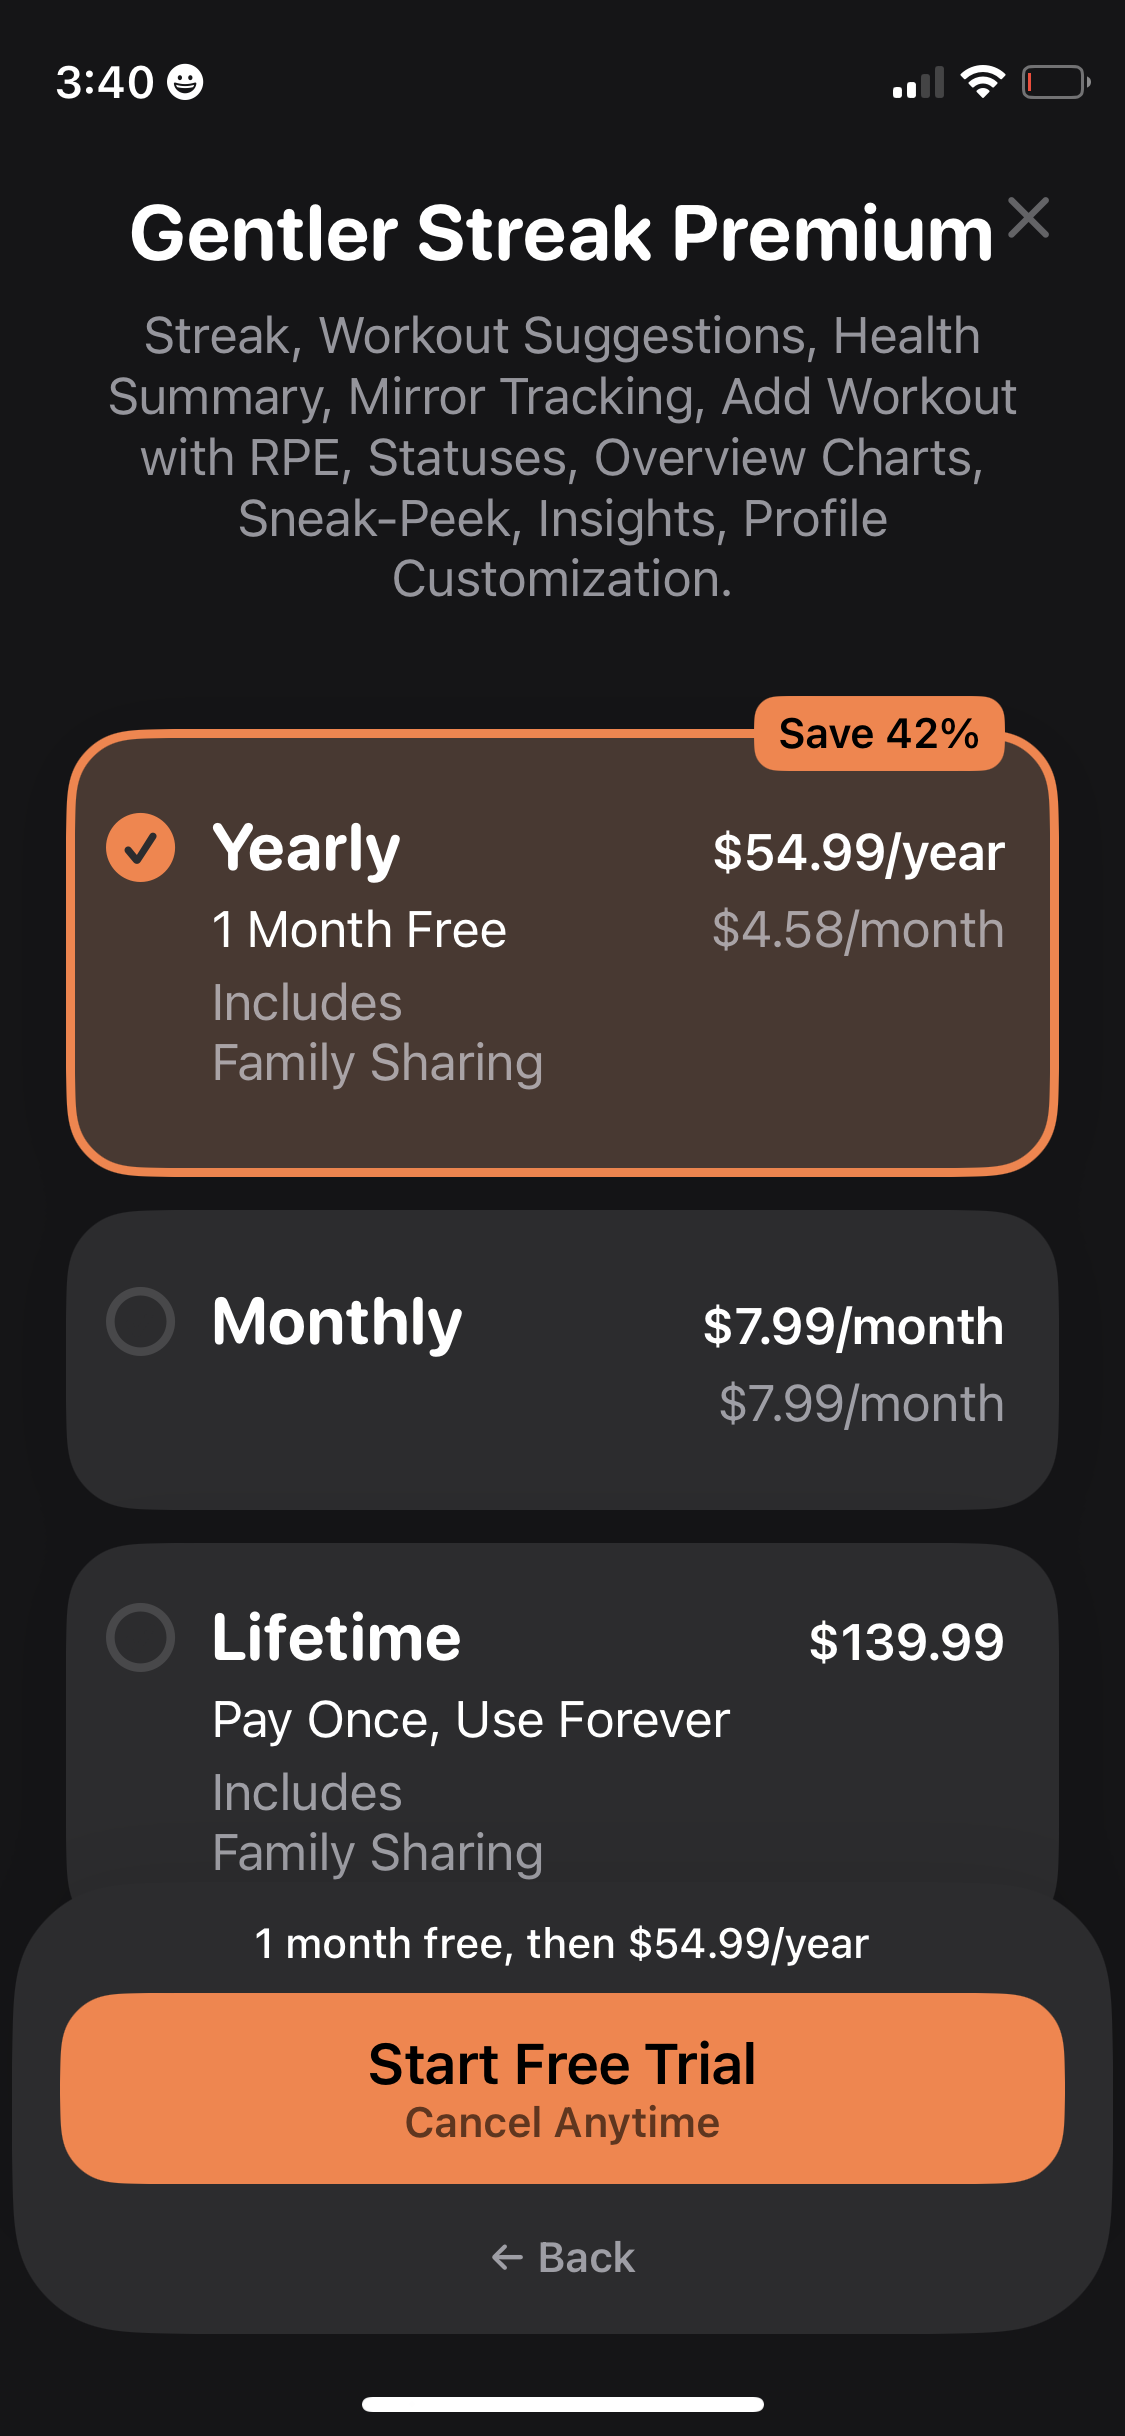This screenshot has height=2436, width=1125.
Task: Tap the 3:40 clock in status bar
Action: pyautogui.click(x=104, y=82)
